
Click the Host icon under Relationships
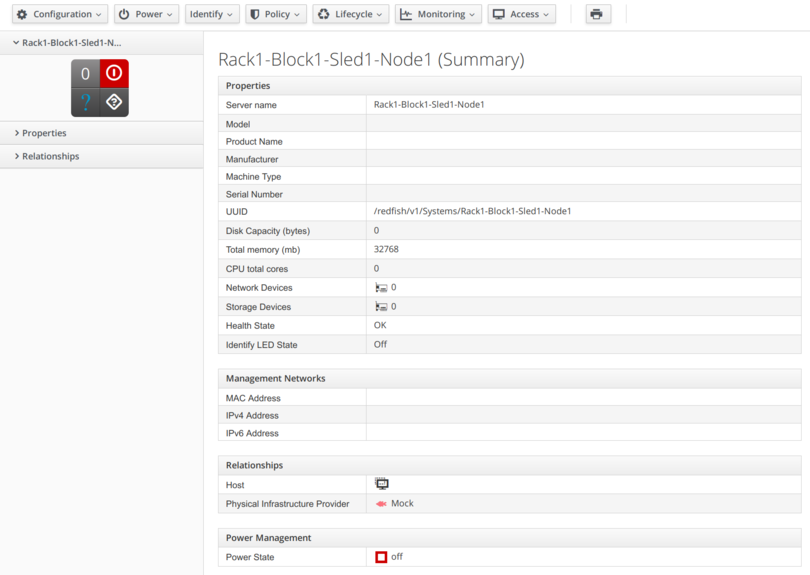click(382, 484)
